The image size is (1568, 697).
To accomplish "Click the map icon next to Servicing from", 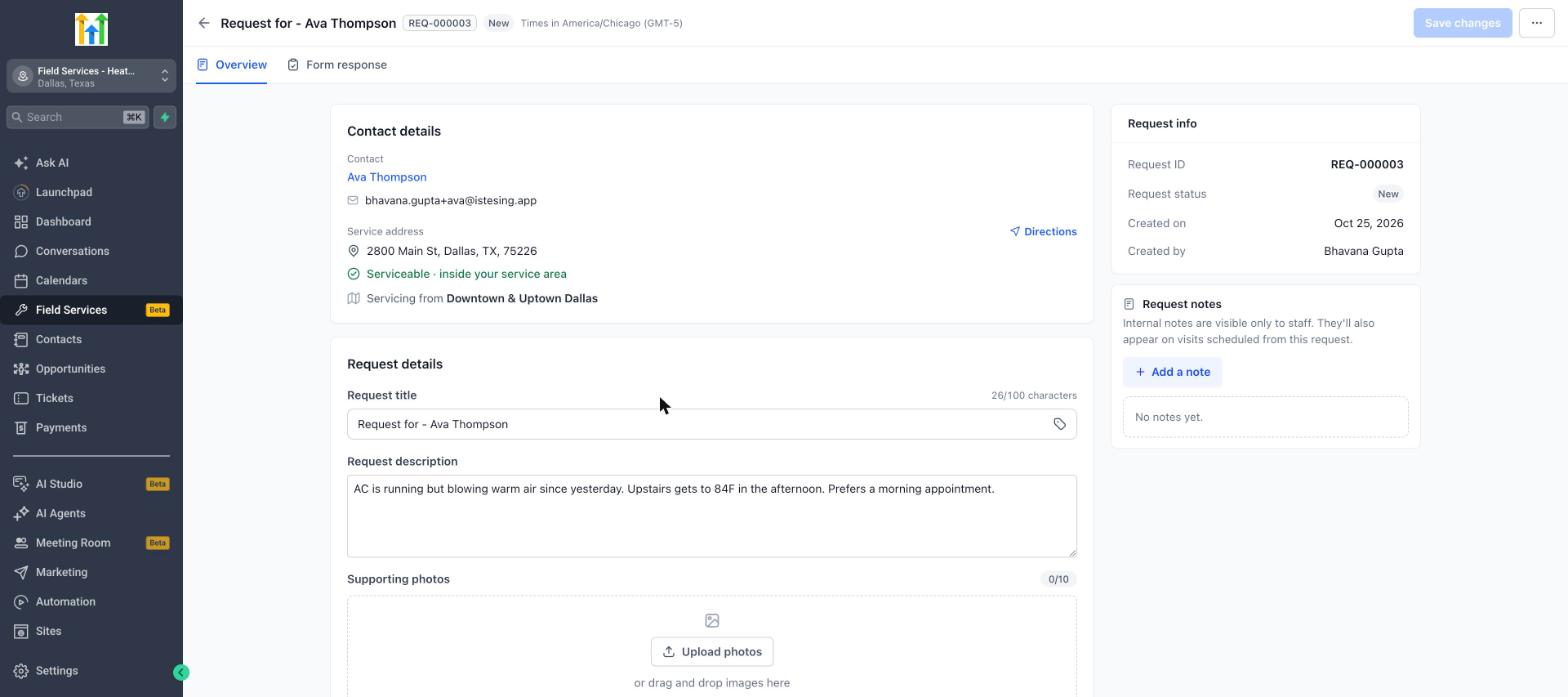I will (353, 298).
